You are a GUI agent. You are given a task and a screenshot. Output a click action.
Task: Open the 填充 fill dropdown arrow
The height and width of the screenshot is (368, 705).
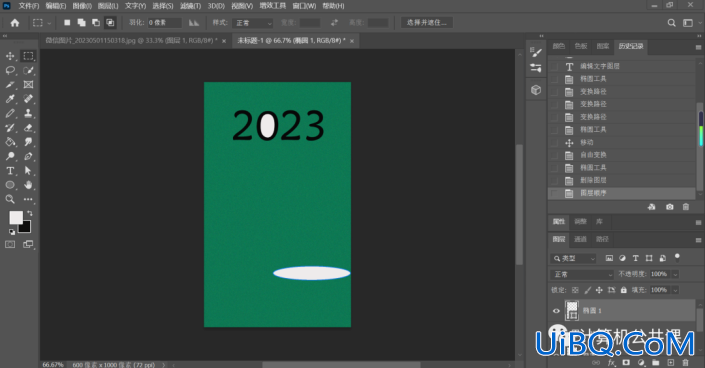tap(675, 290)
